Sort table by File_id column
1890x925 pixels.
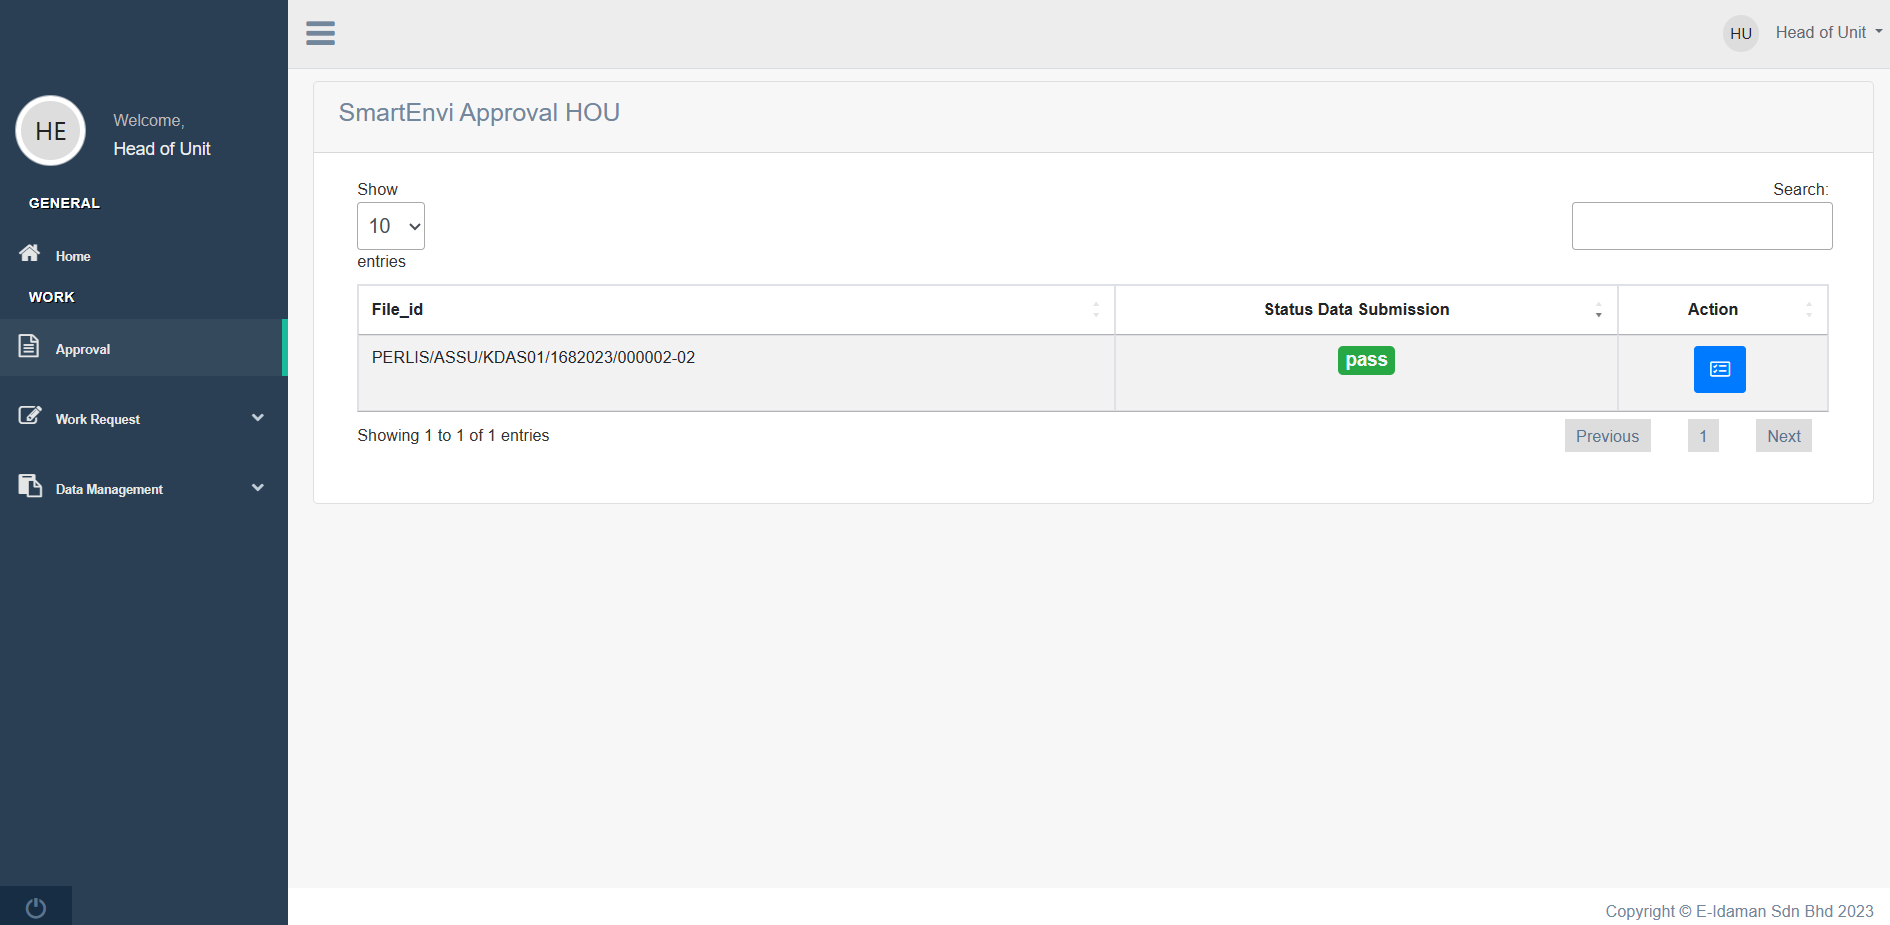735,310
